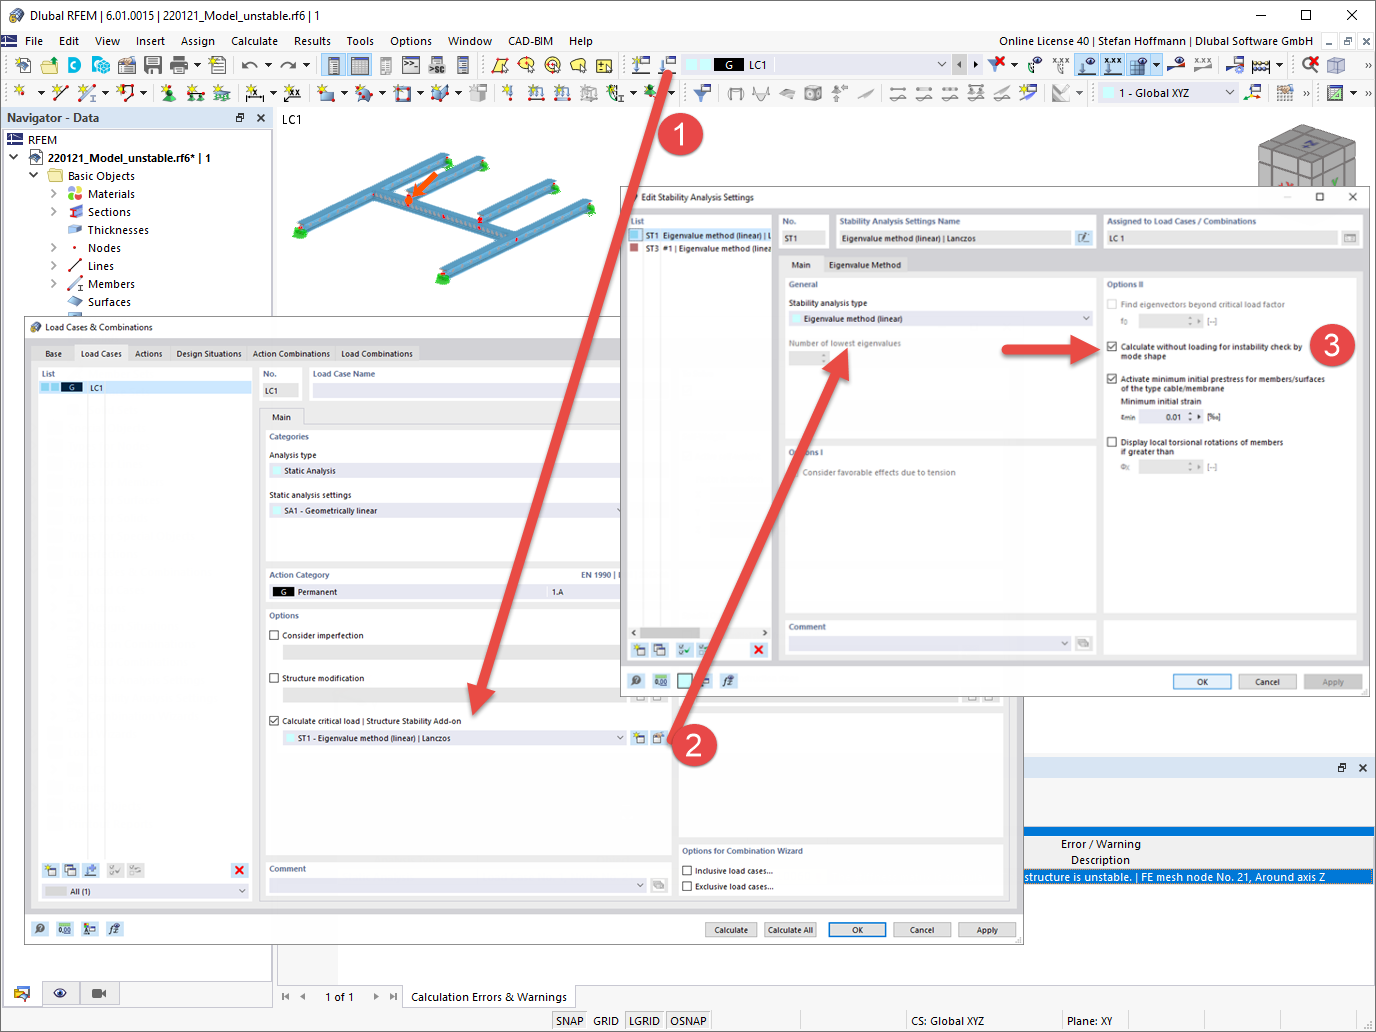Viewport: 1376px width, 1032px height.
Task: Click the Undo icon
Action: 249,64
